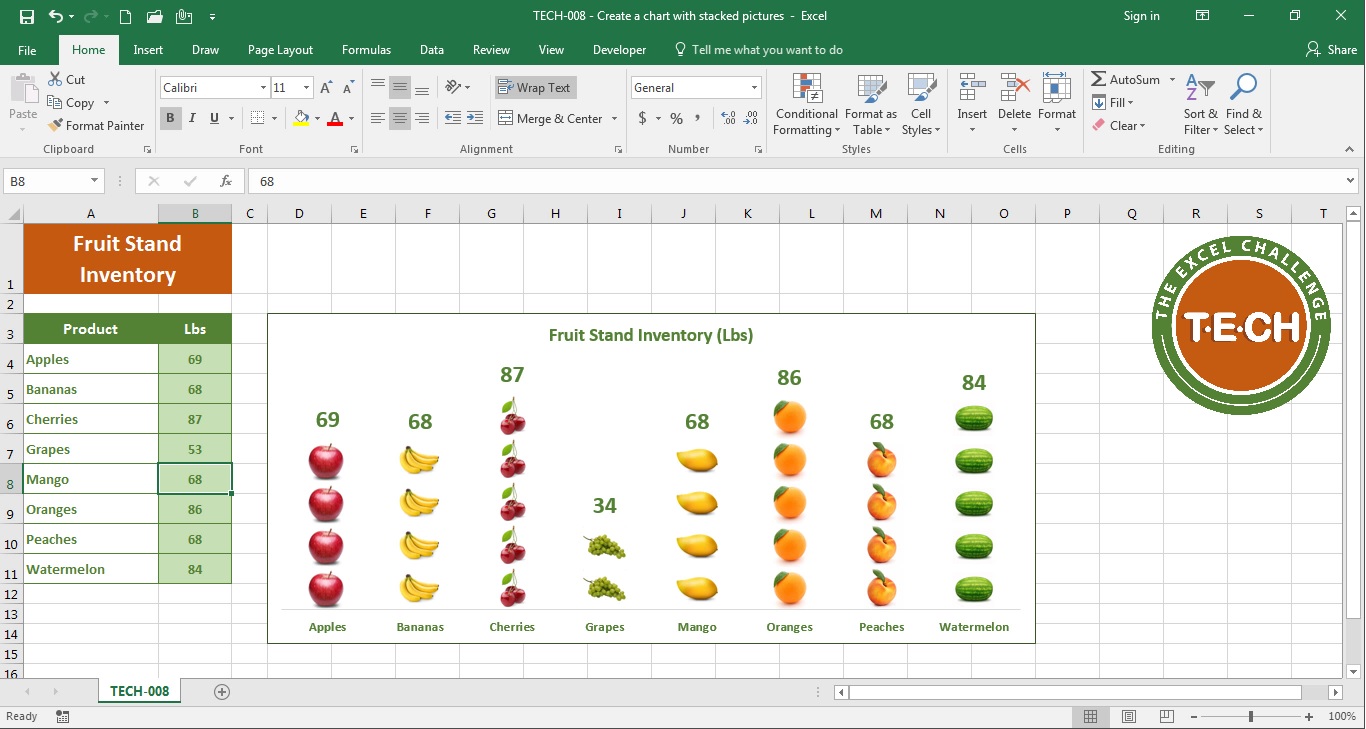Open the General number format dropdown

(754, 88)
